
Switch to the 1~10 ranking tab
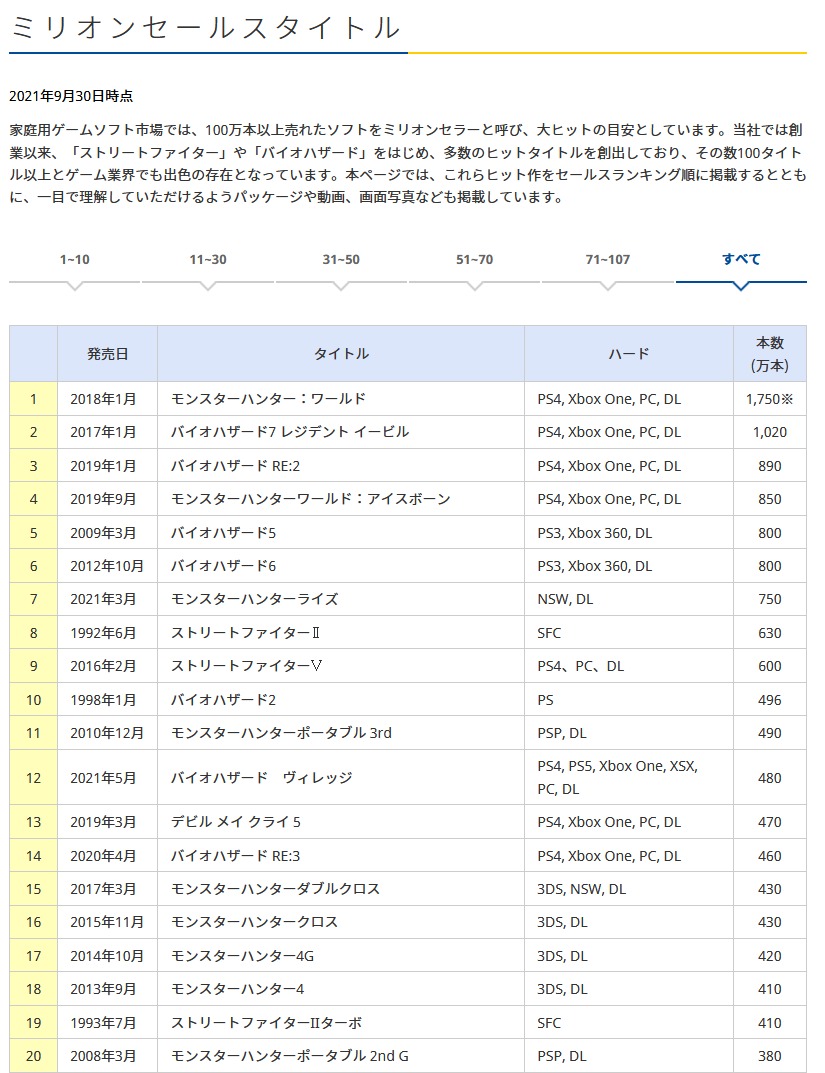tap(75, 259)
